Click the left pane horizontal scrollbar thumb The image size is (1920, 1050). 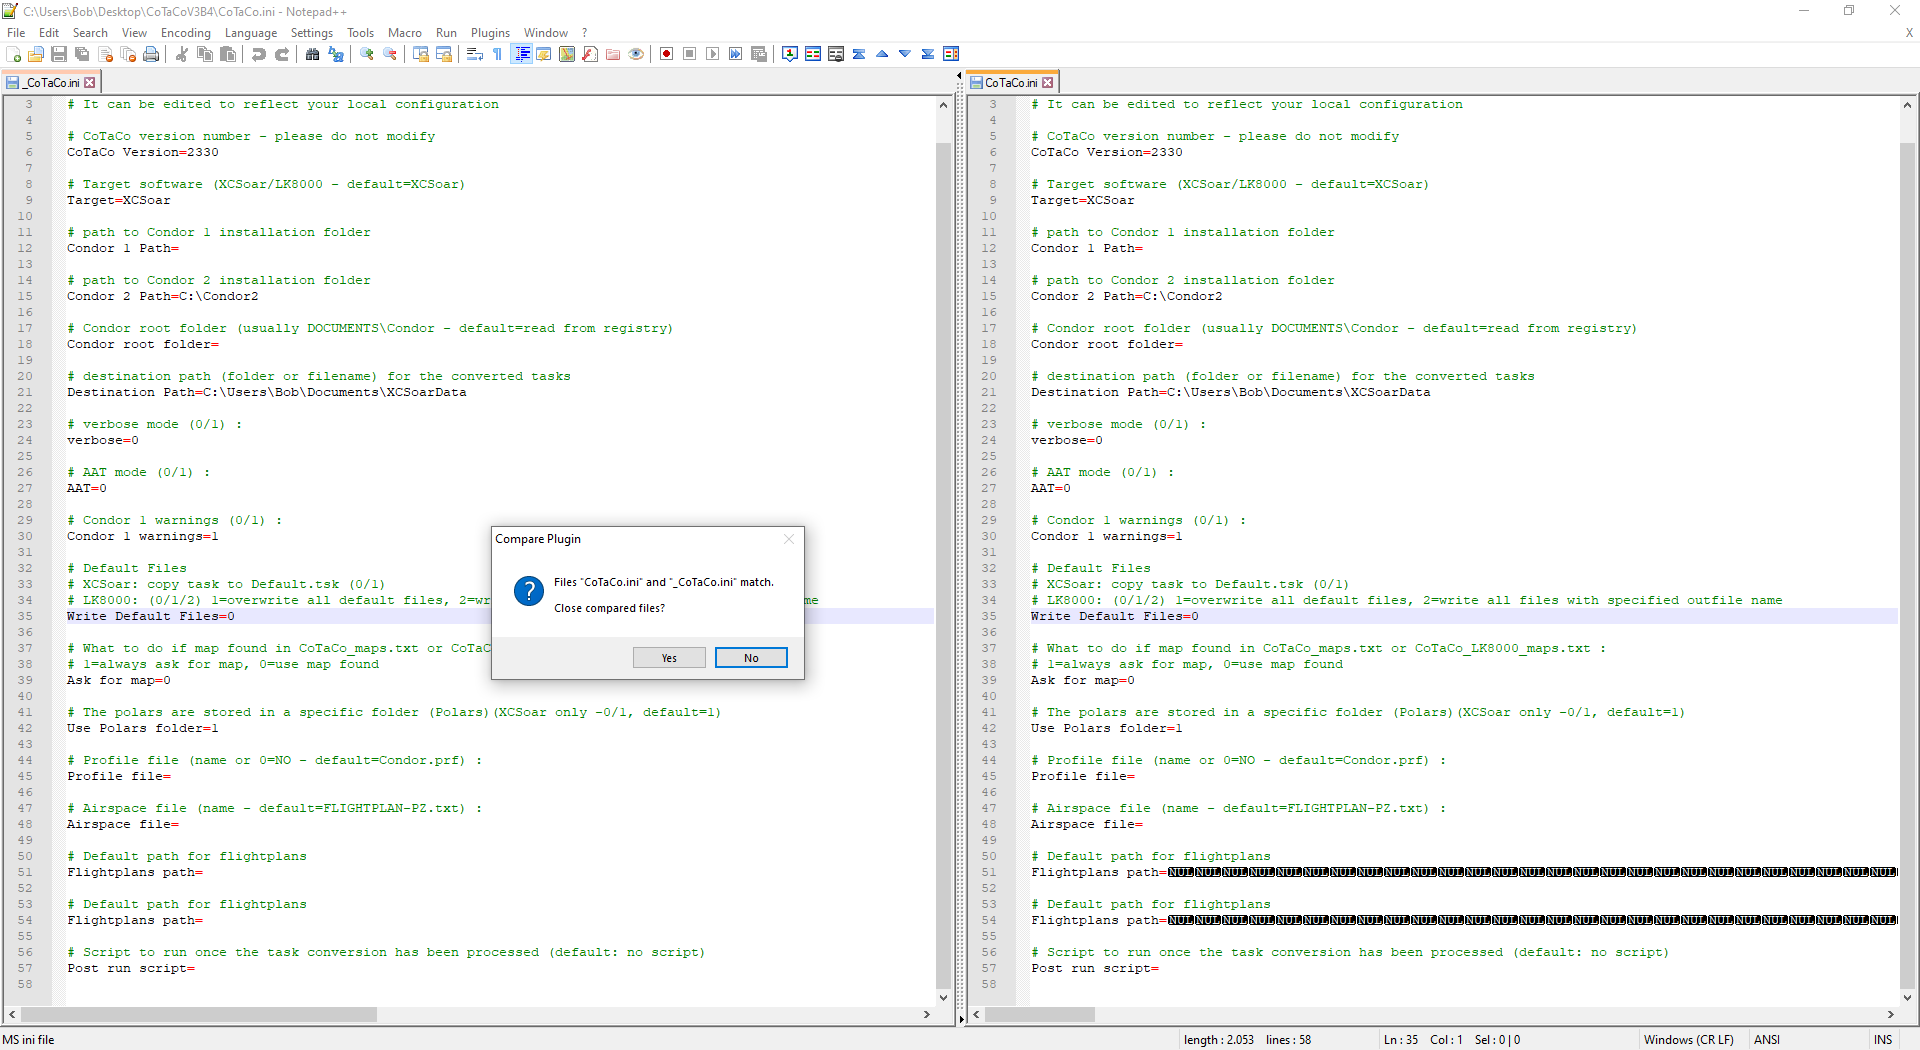tap(199, 1015)
